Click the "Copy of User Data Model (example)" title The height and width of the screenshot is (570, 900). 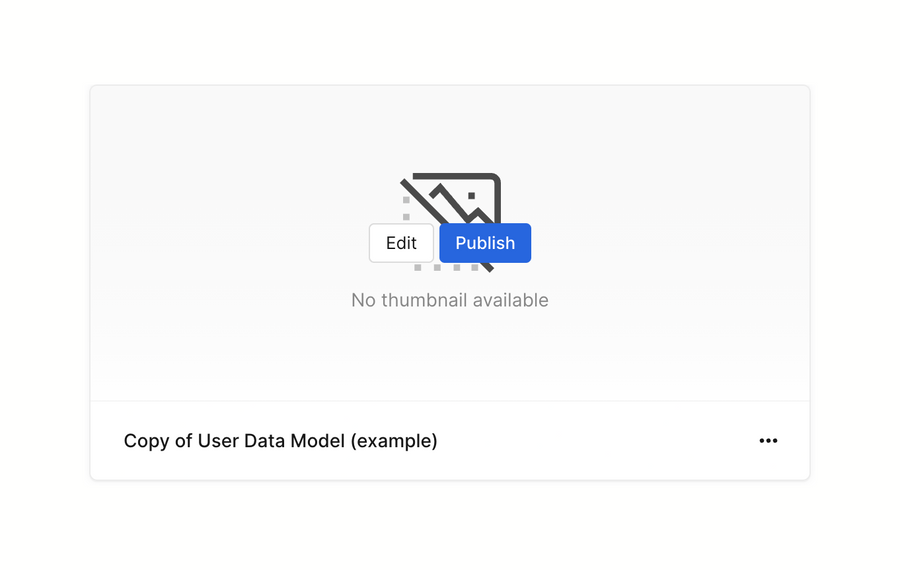point(280,441)
